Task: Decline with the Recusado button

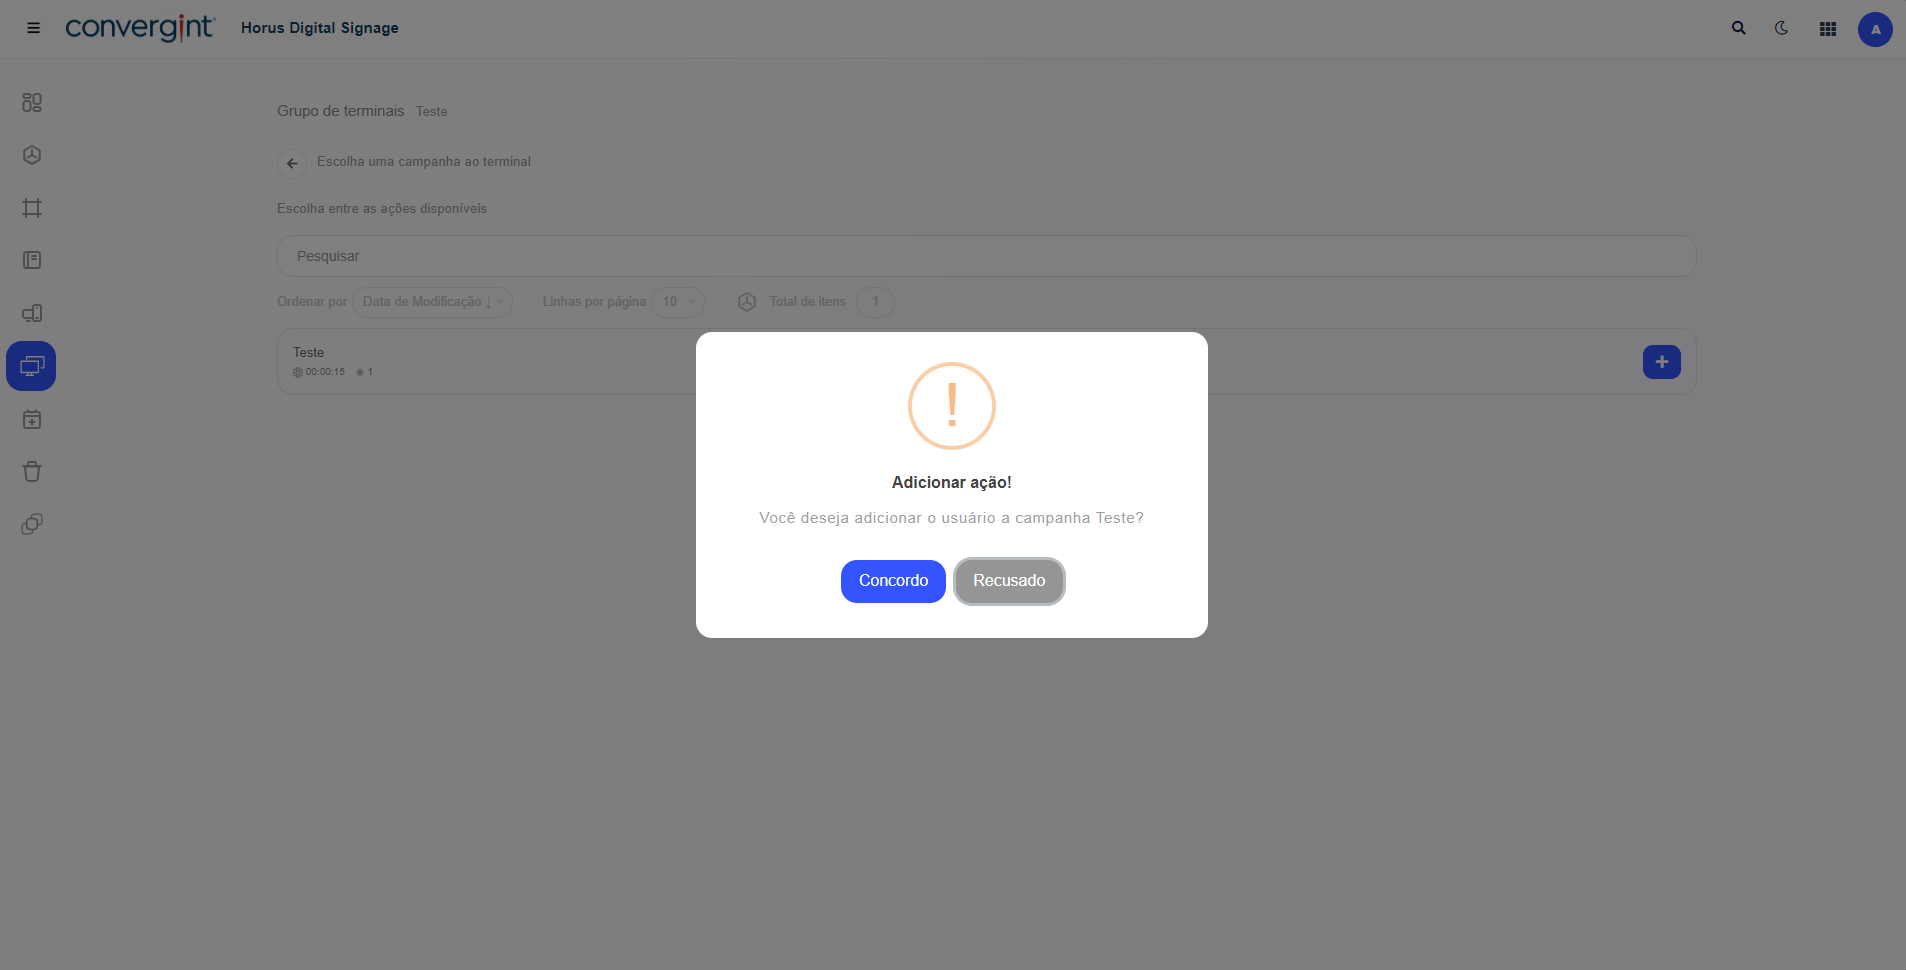Action: (x=1009, y=581)
